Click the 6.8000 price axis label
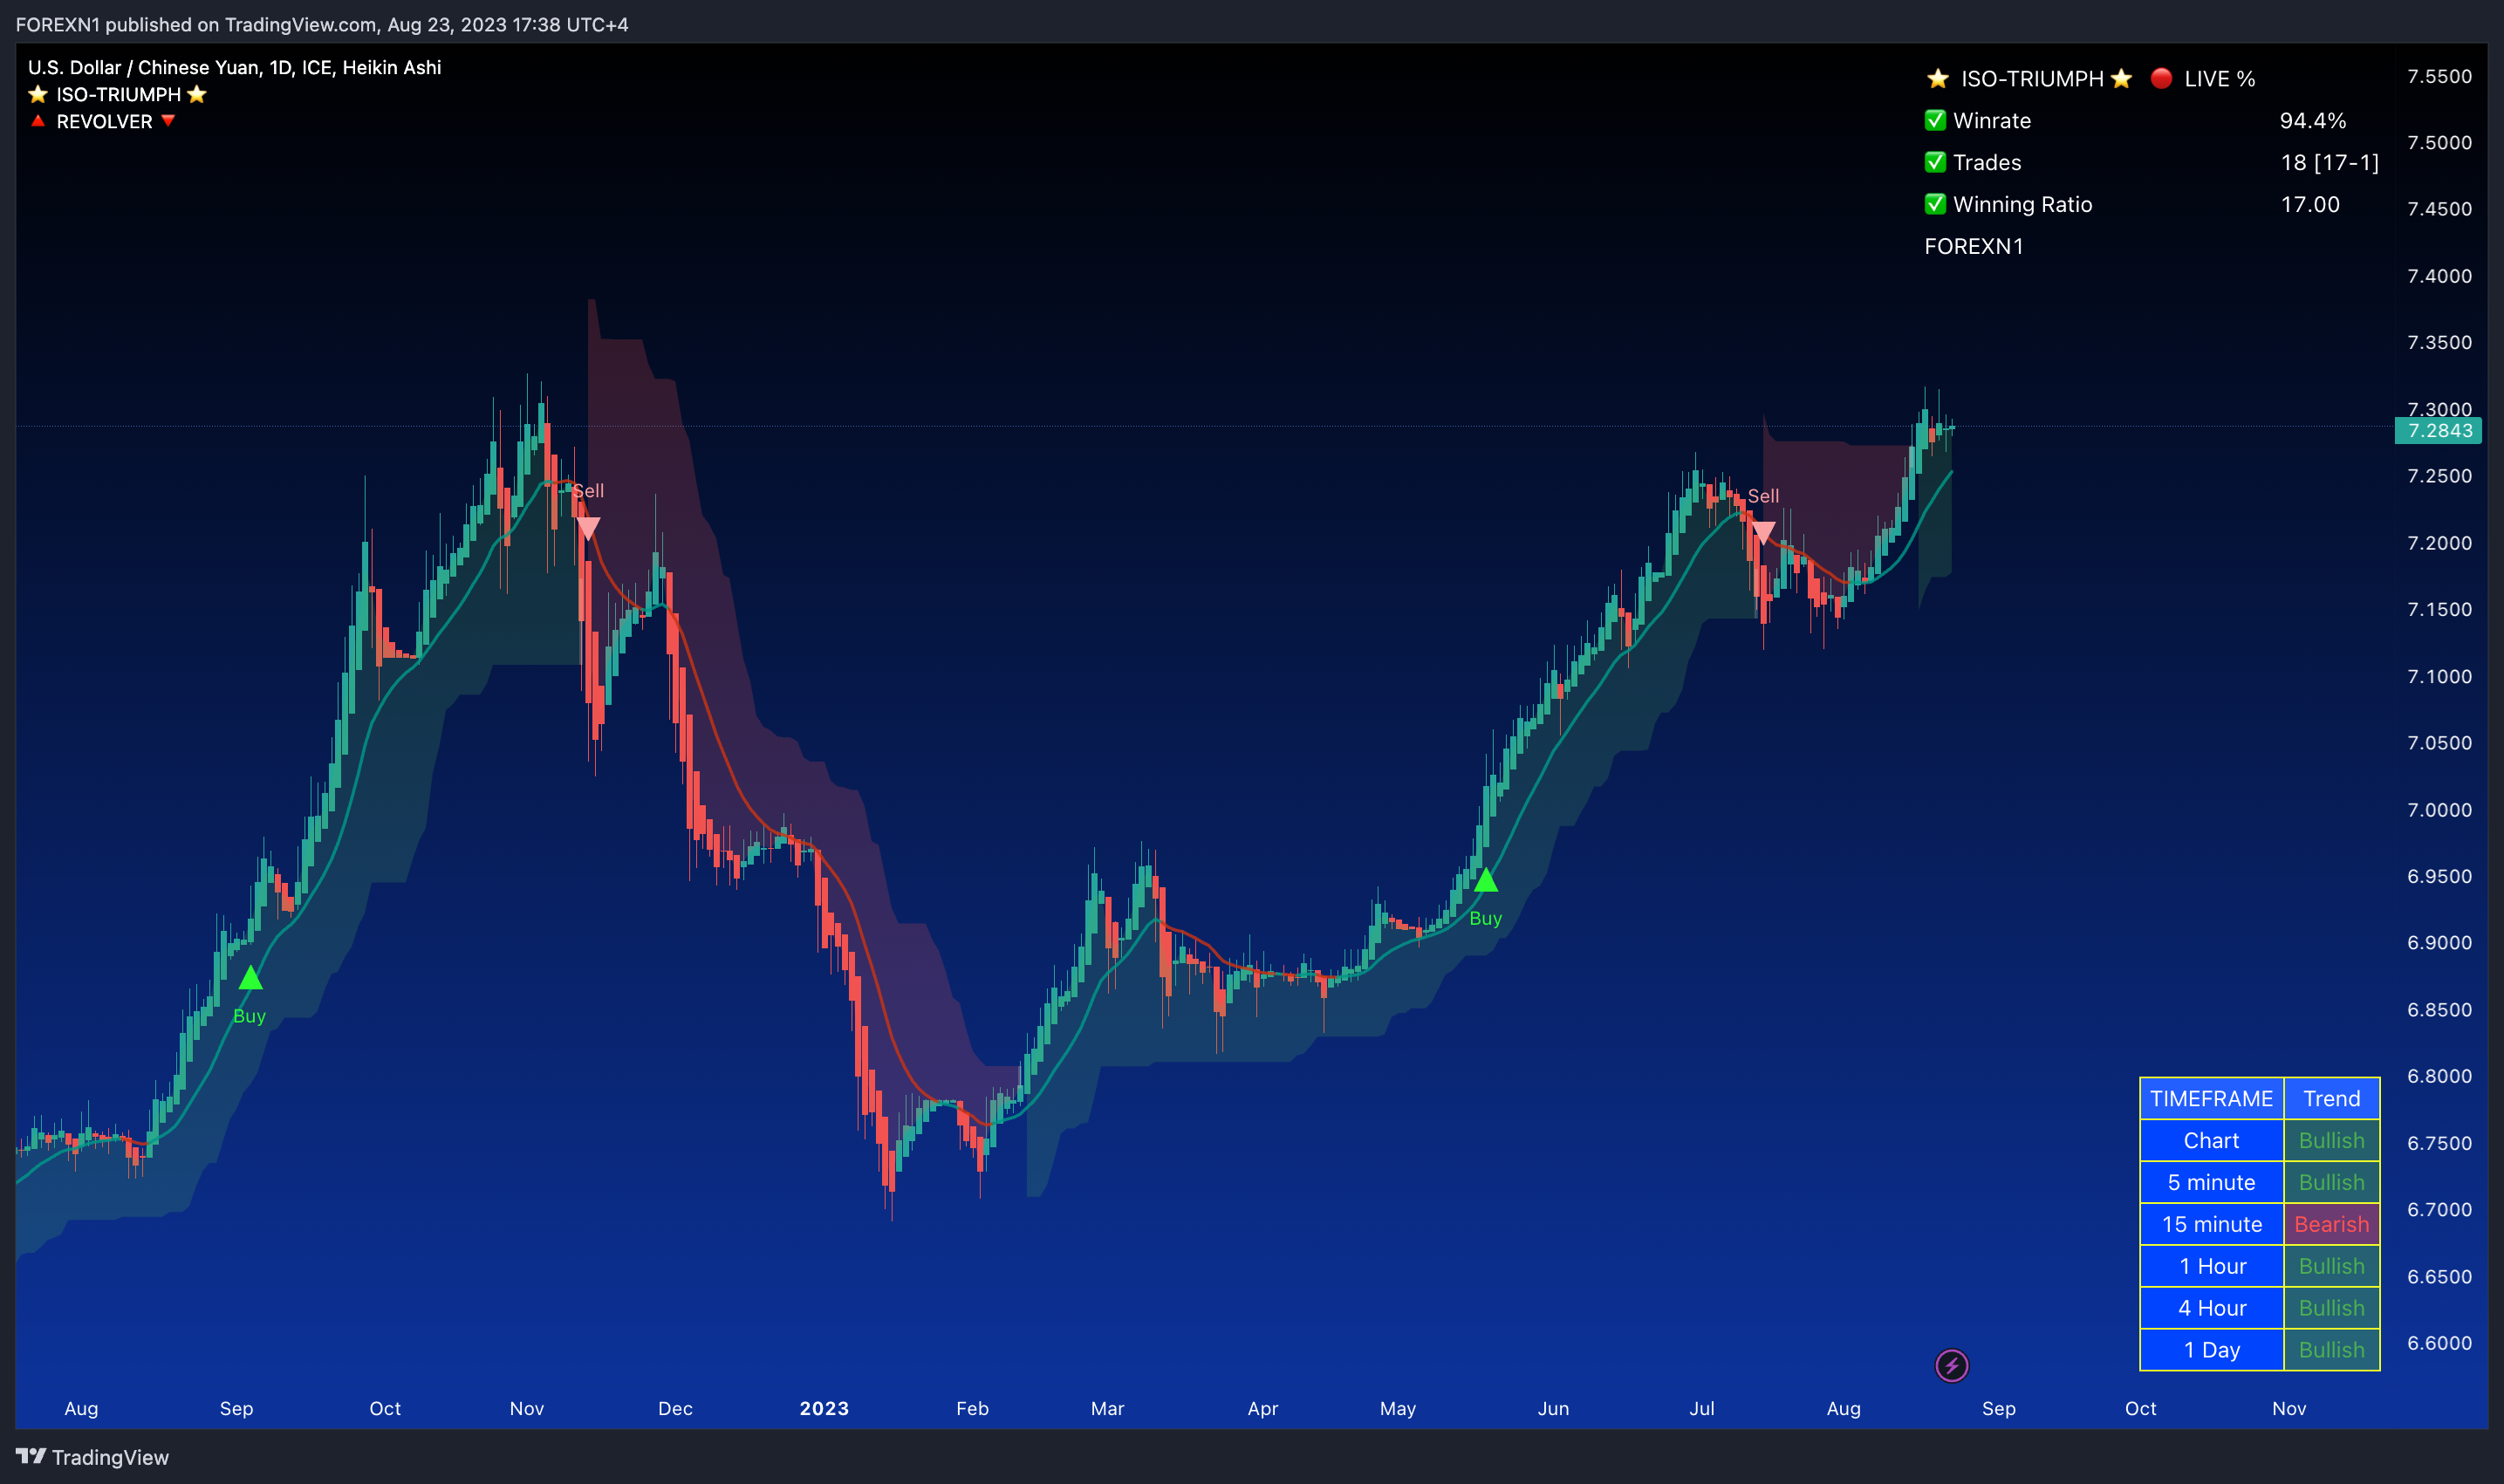This screenshot has width=2504, height=1484. 2439,1076
